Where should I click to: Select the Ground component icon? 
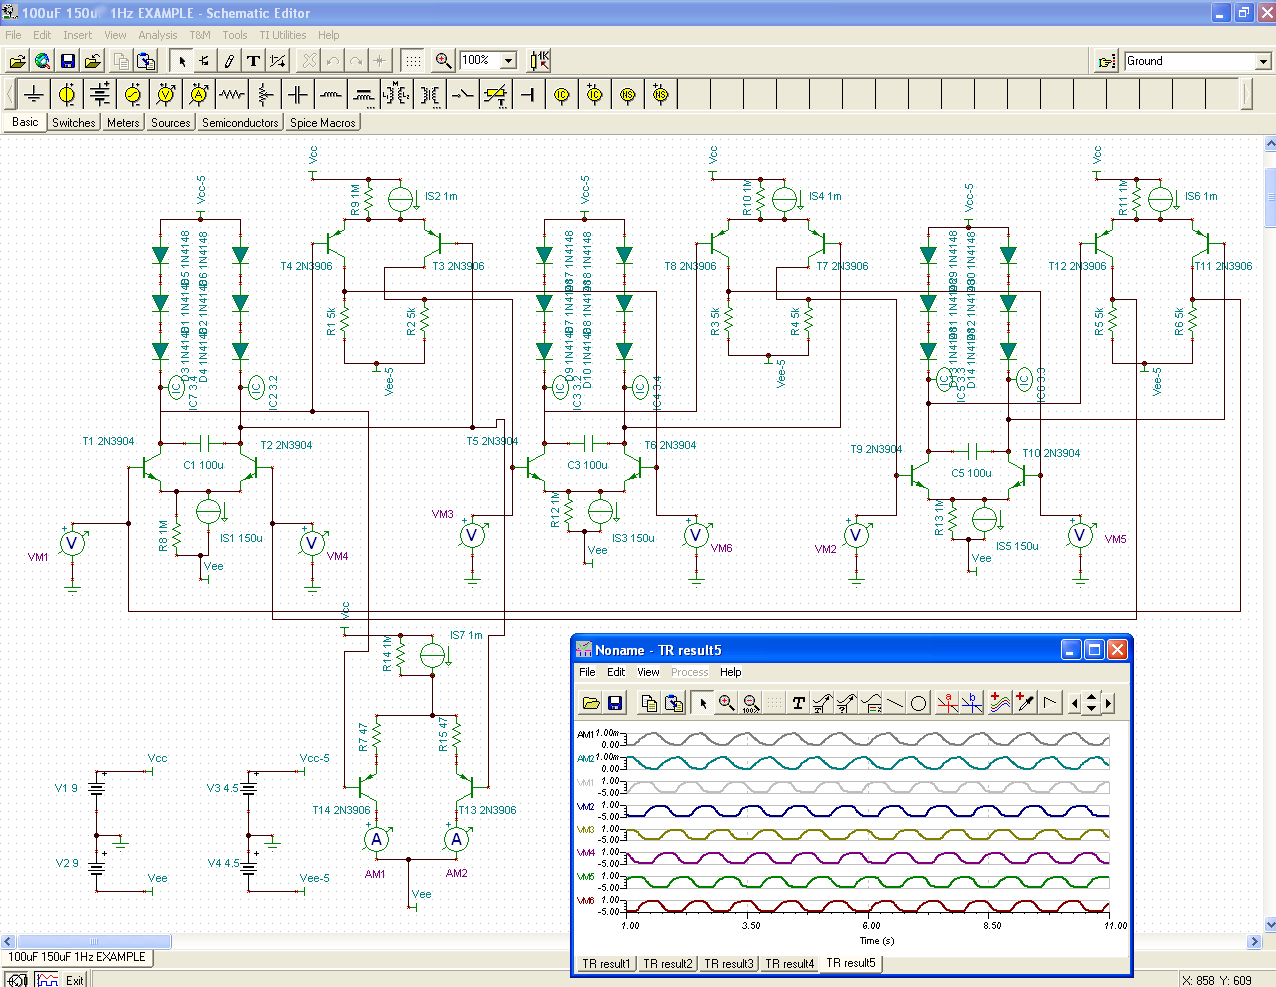coord(34,95)
